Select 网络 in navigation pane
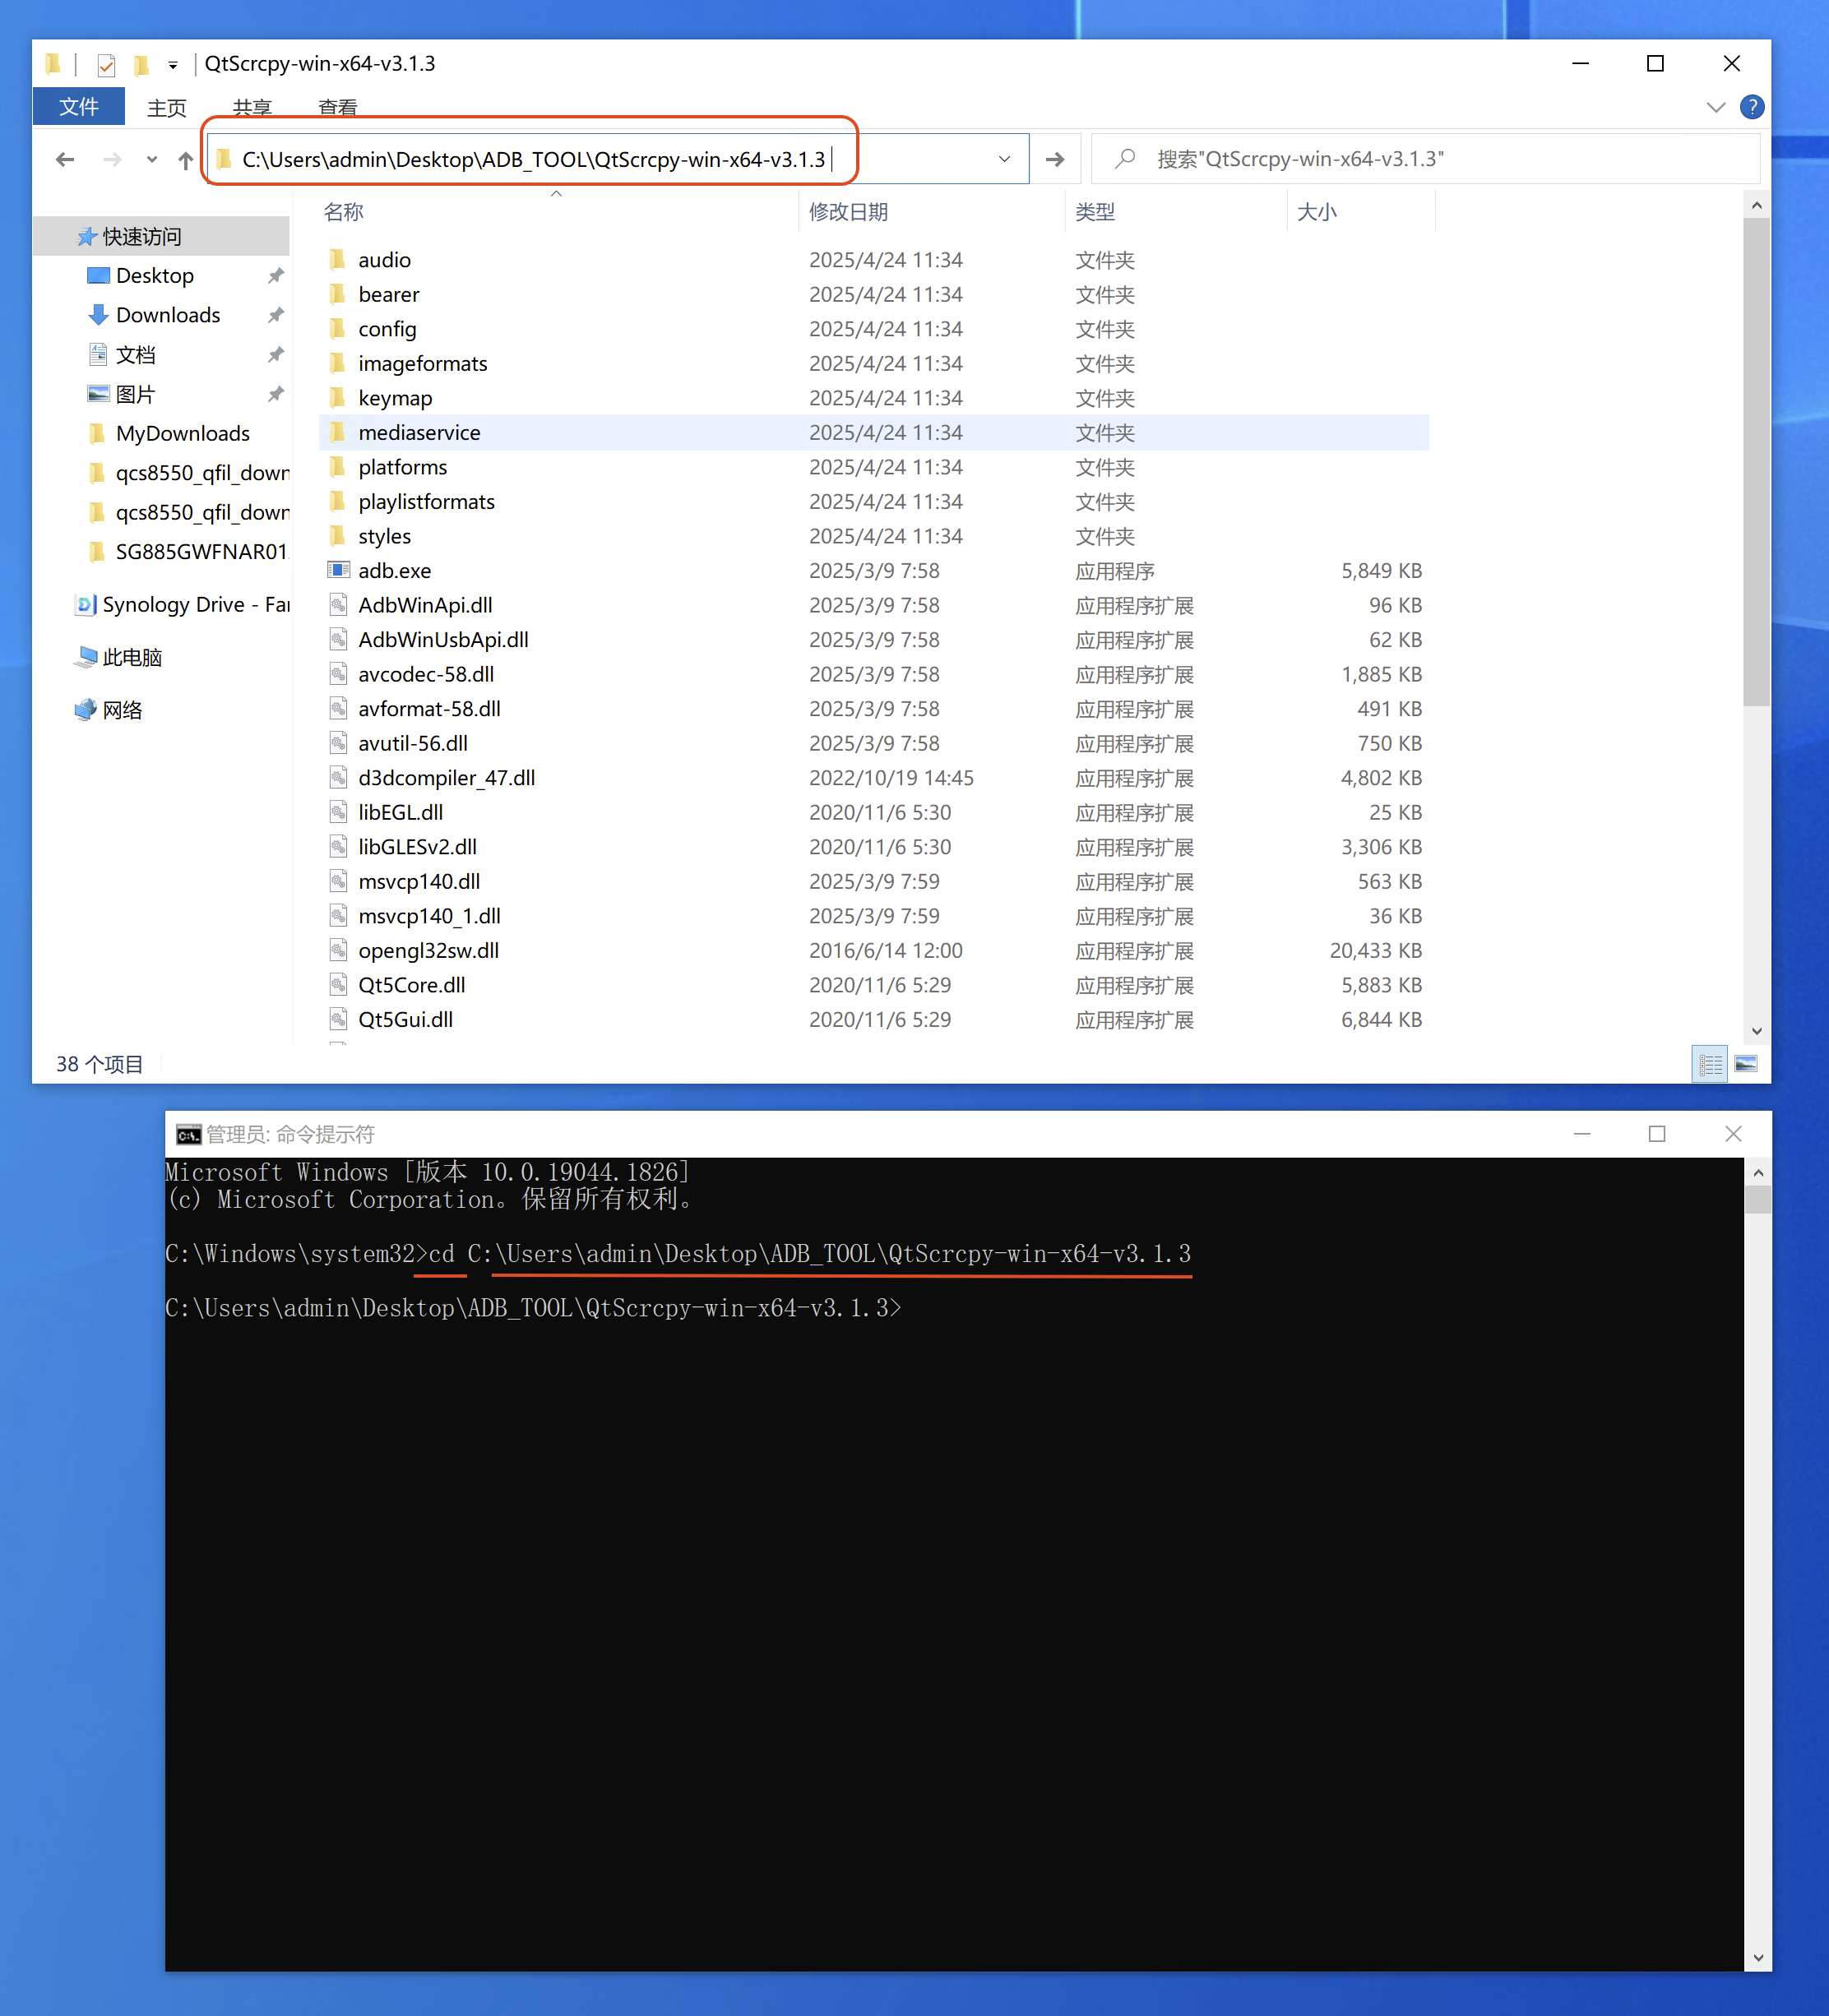1829x2016 pixels. pos(122,710)
